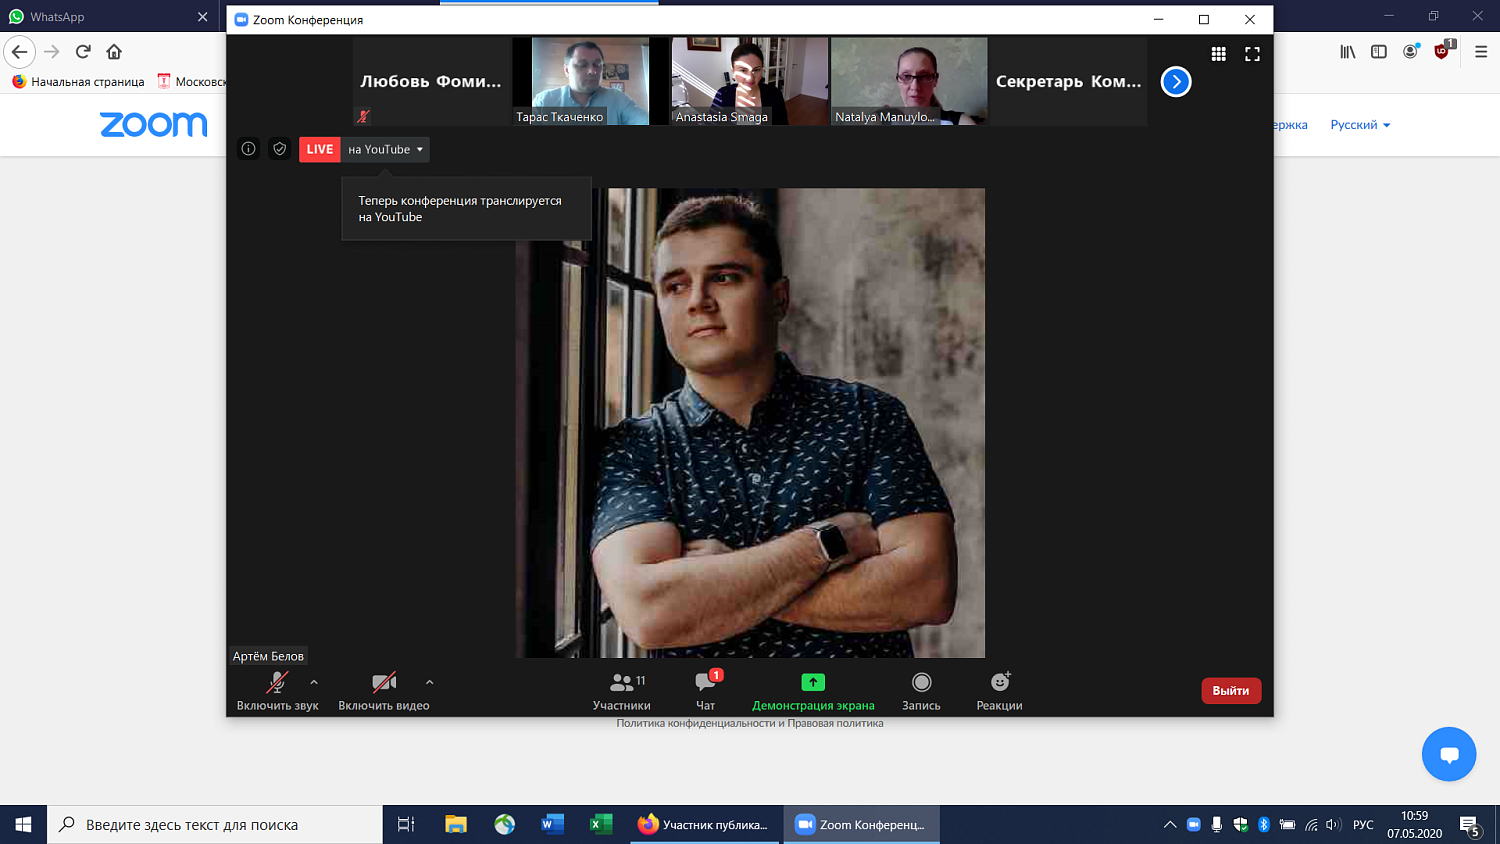Viewport: 1500px width, 844px height.
Task: Open Firefox hamburger menu
Action: click(1481, 52)
